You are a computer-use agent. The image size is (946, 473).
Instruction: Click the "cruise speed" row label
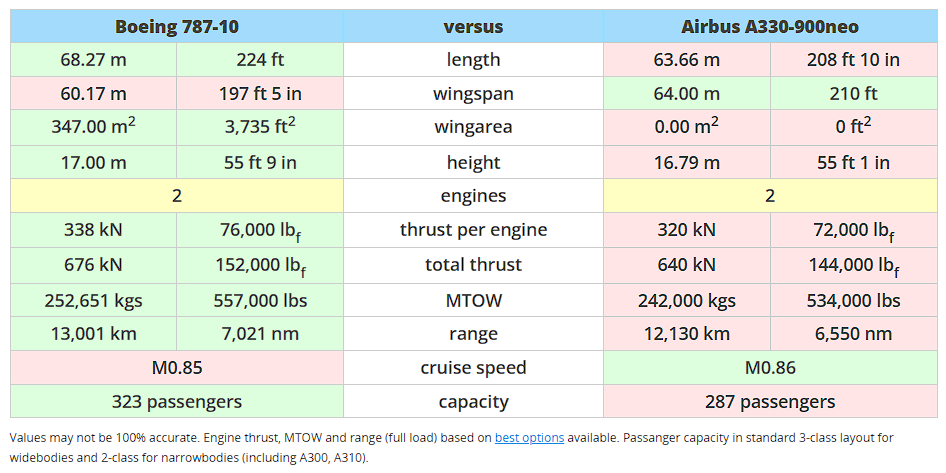coord(473,367)
